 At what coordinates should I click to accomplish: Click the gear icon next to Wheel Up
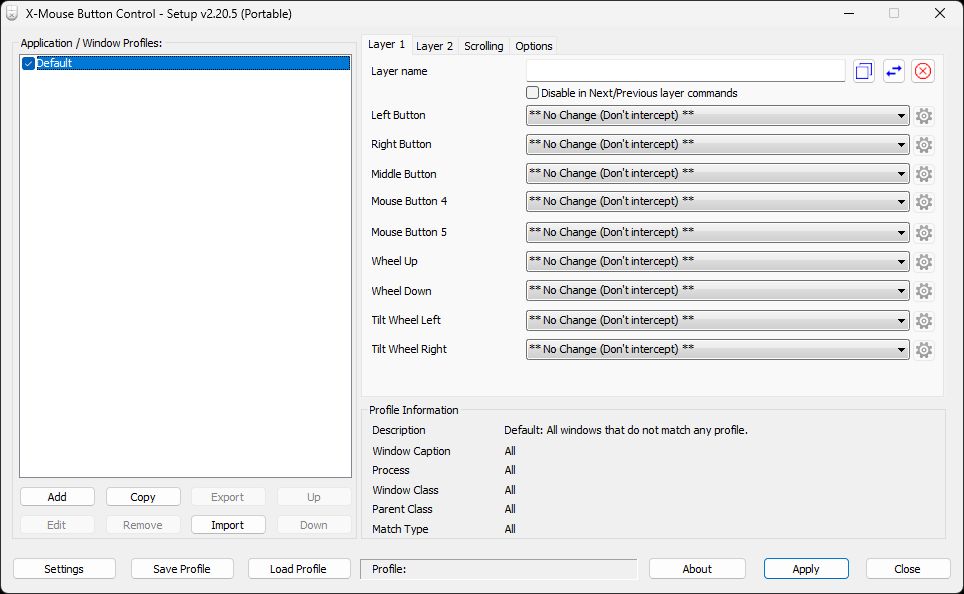[x=924, y=262]
